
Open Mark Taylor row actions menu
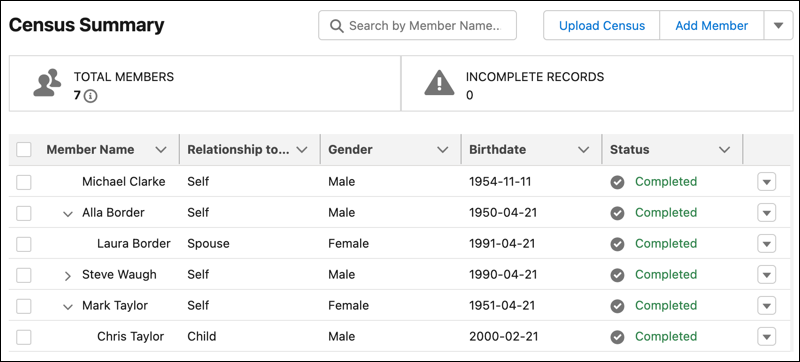pos(766,306)
